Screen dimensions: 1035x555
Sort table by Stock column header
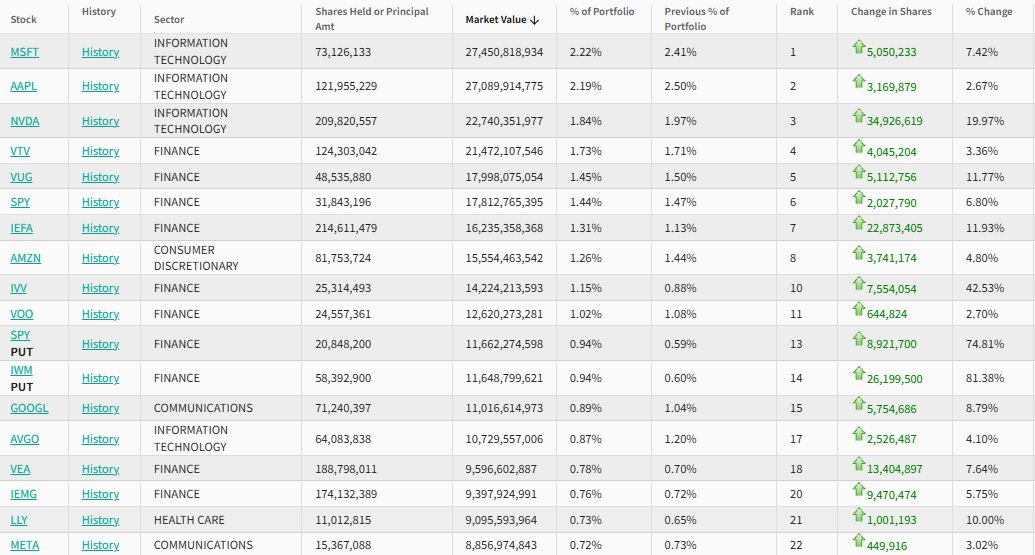coord(23,19)
